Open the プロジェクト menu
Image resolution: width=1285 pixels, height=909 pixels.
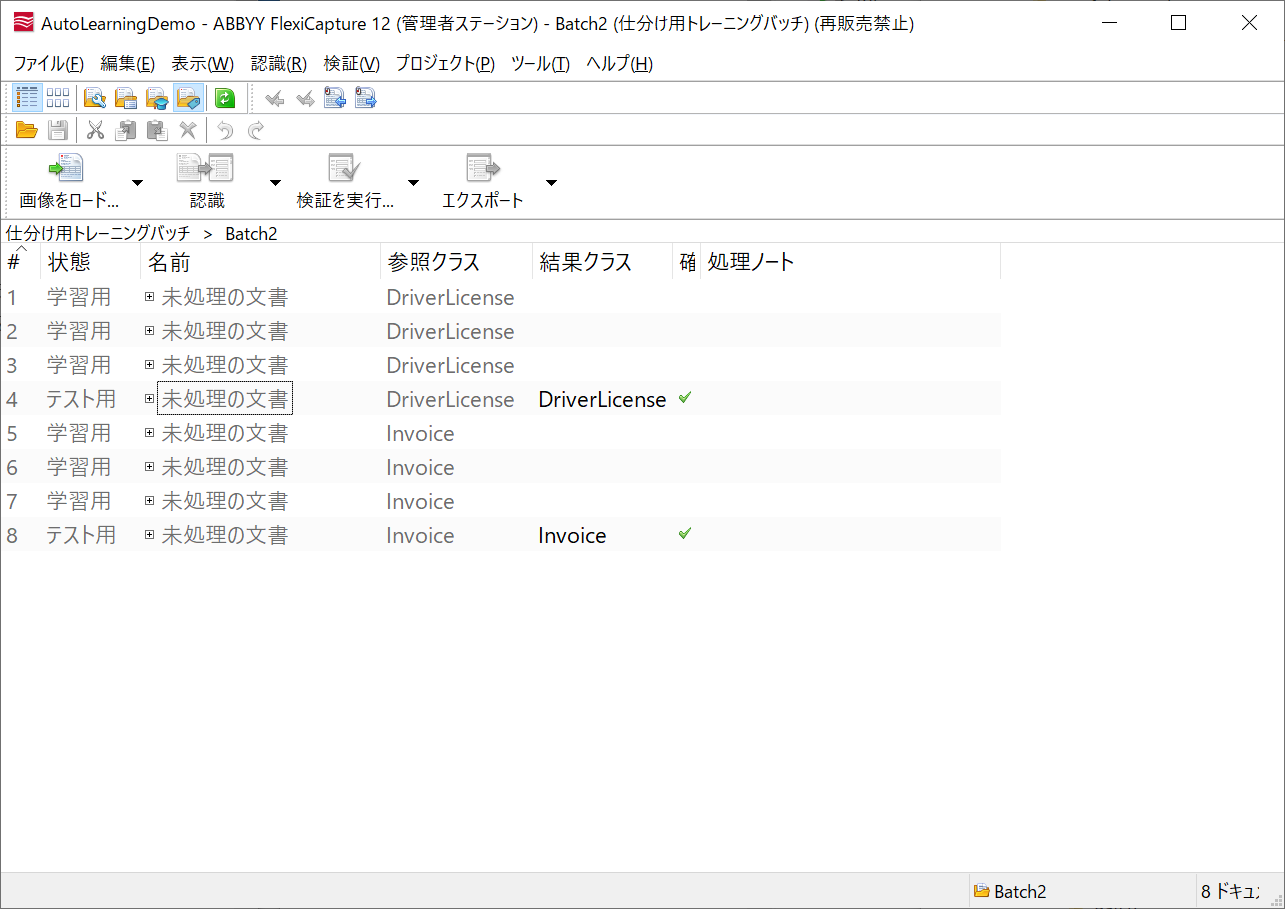[445, 64]
